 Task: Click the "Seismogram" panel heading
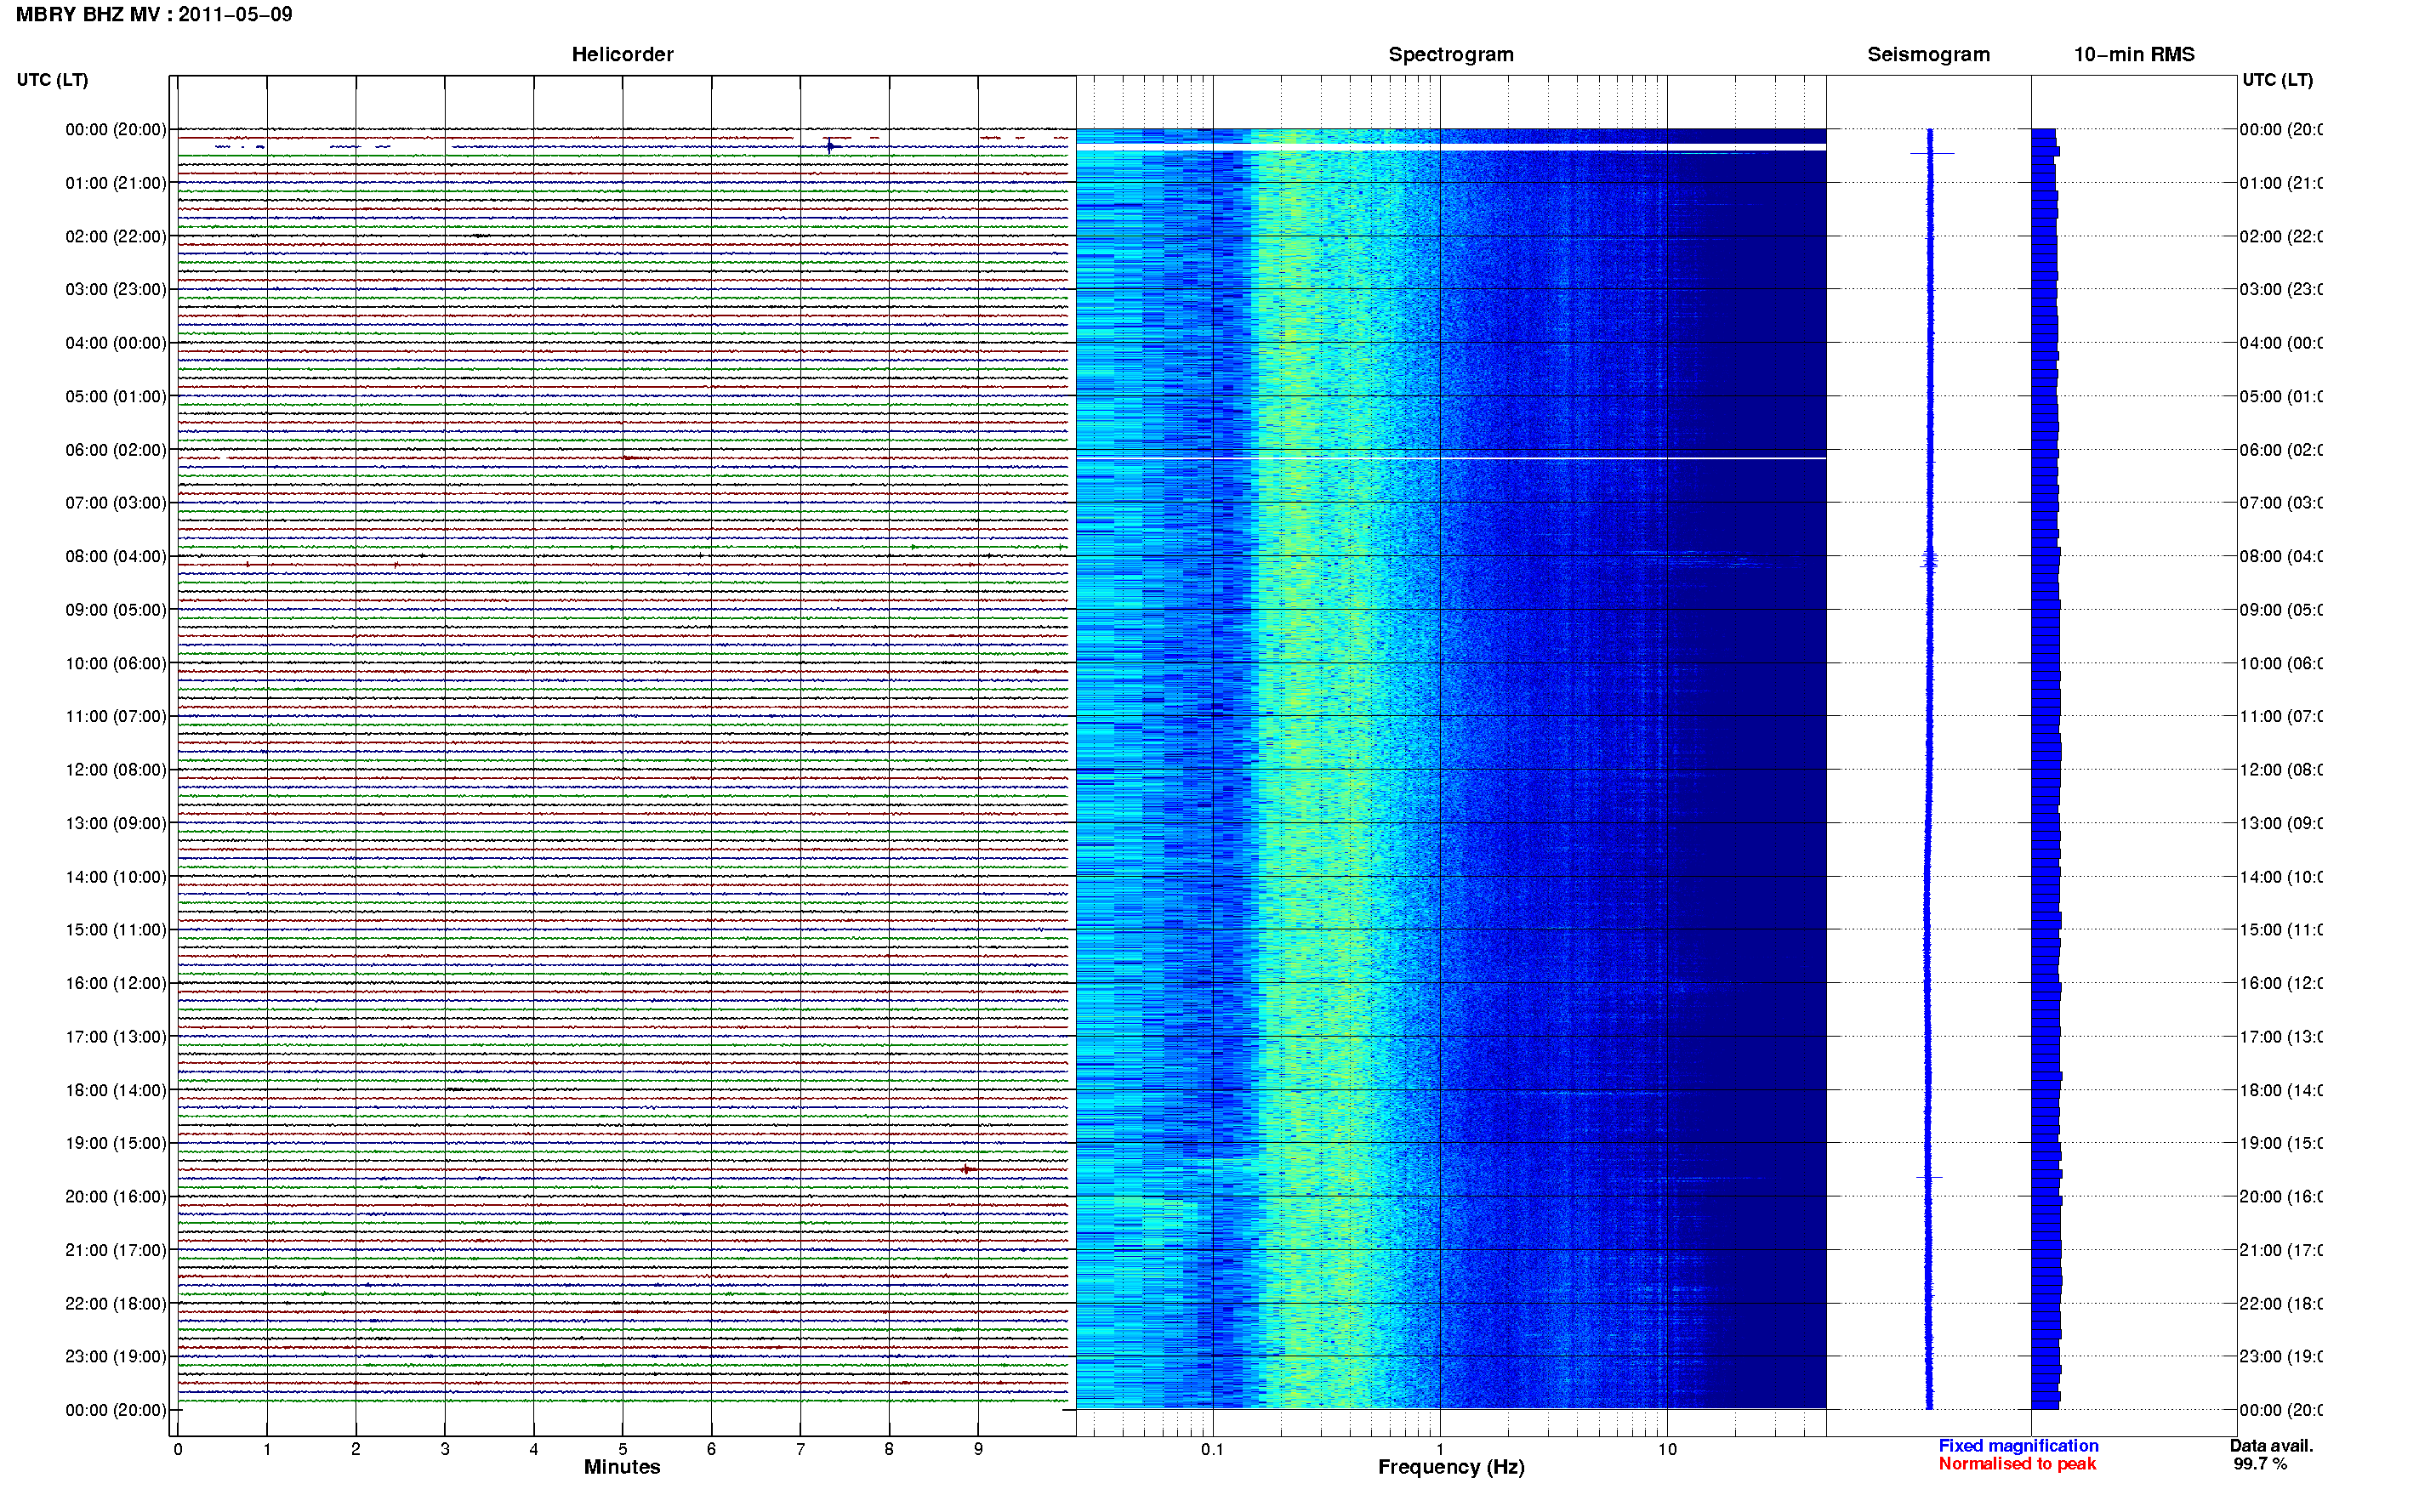click(1928, 54)
